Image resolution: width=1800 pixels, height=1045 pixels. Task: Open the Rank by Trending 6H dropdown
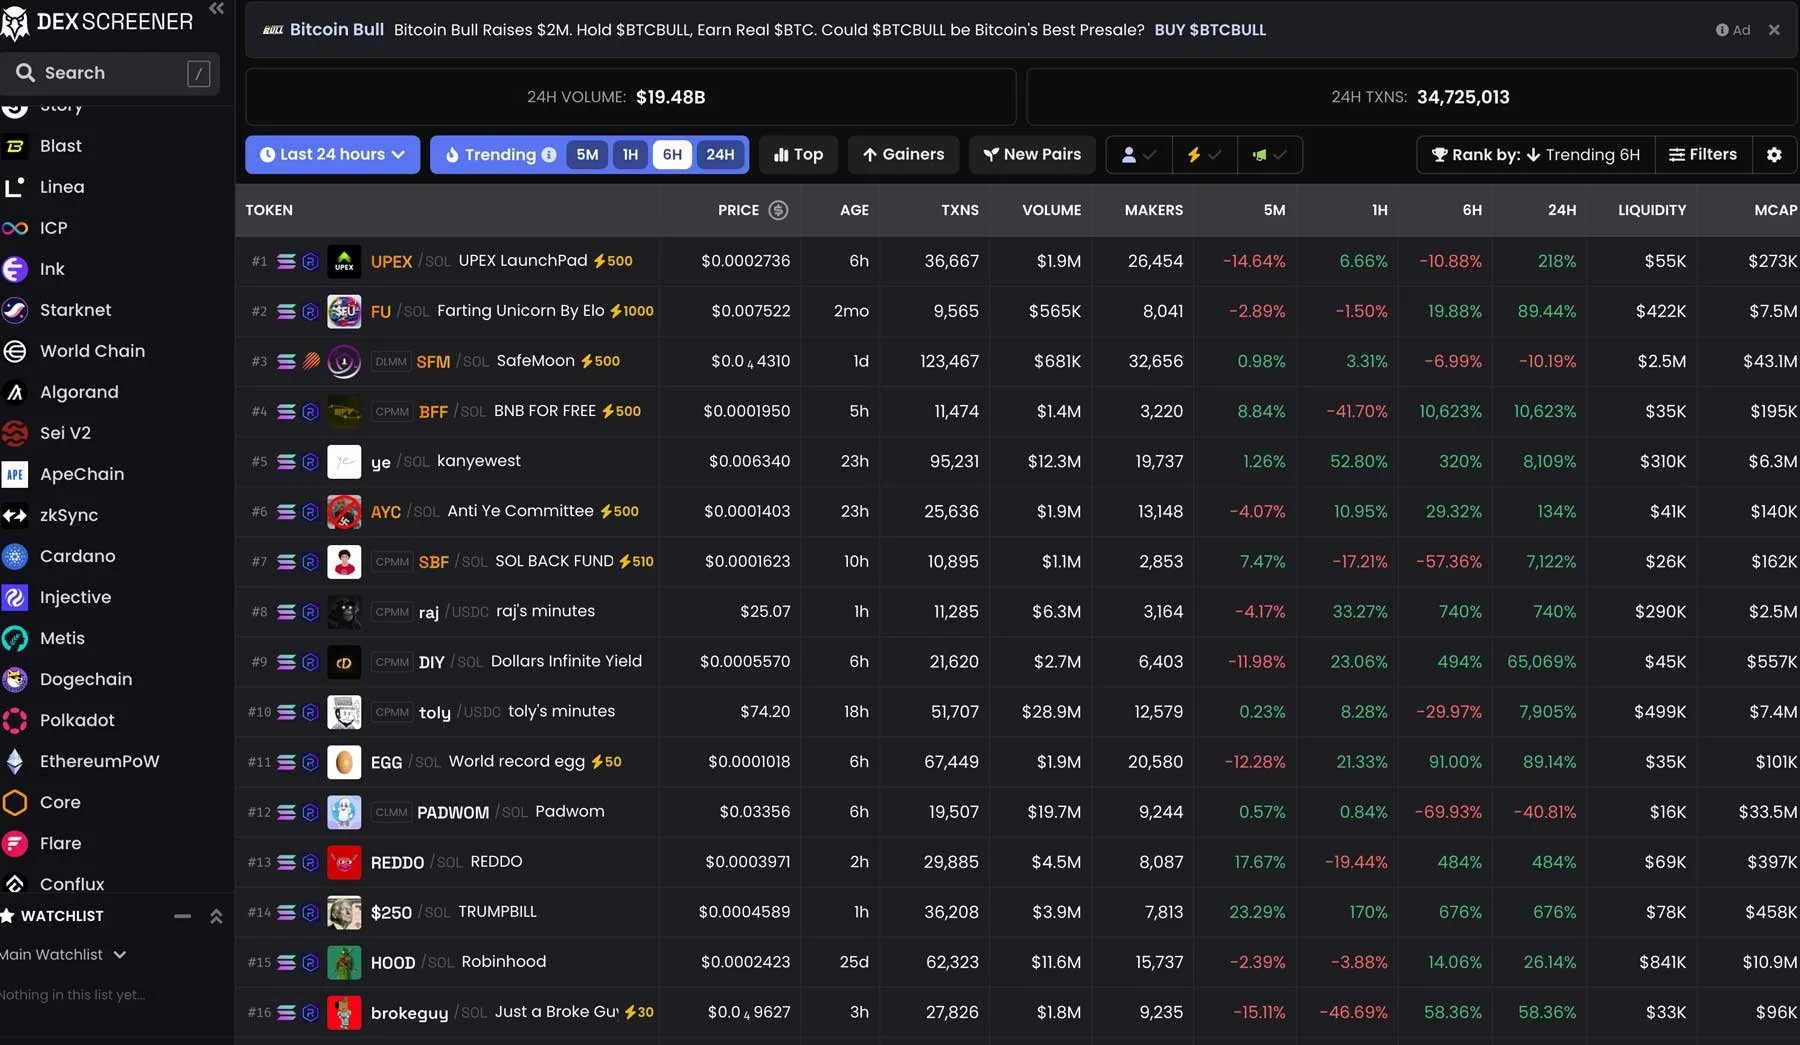point(1535,155)
